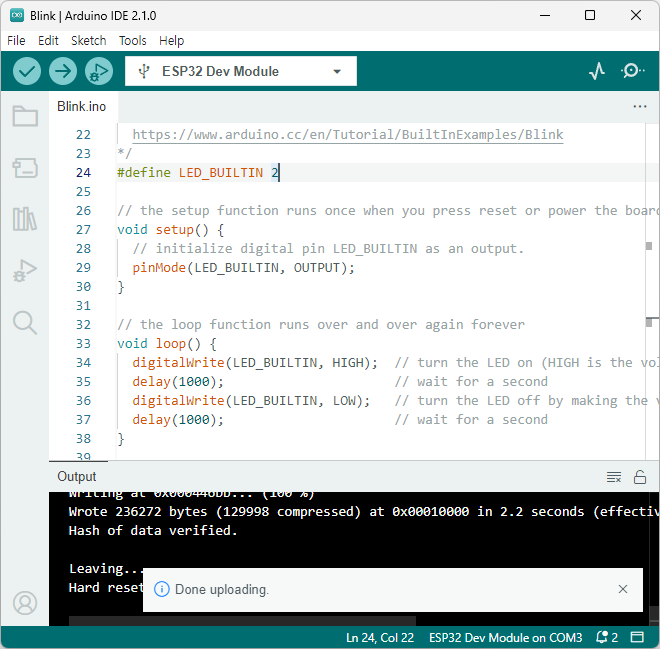Open the Tools menu
The height and width of the screenshot is (649, 660).
click(133, 40)
